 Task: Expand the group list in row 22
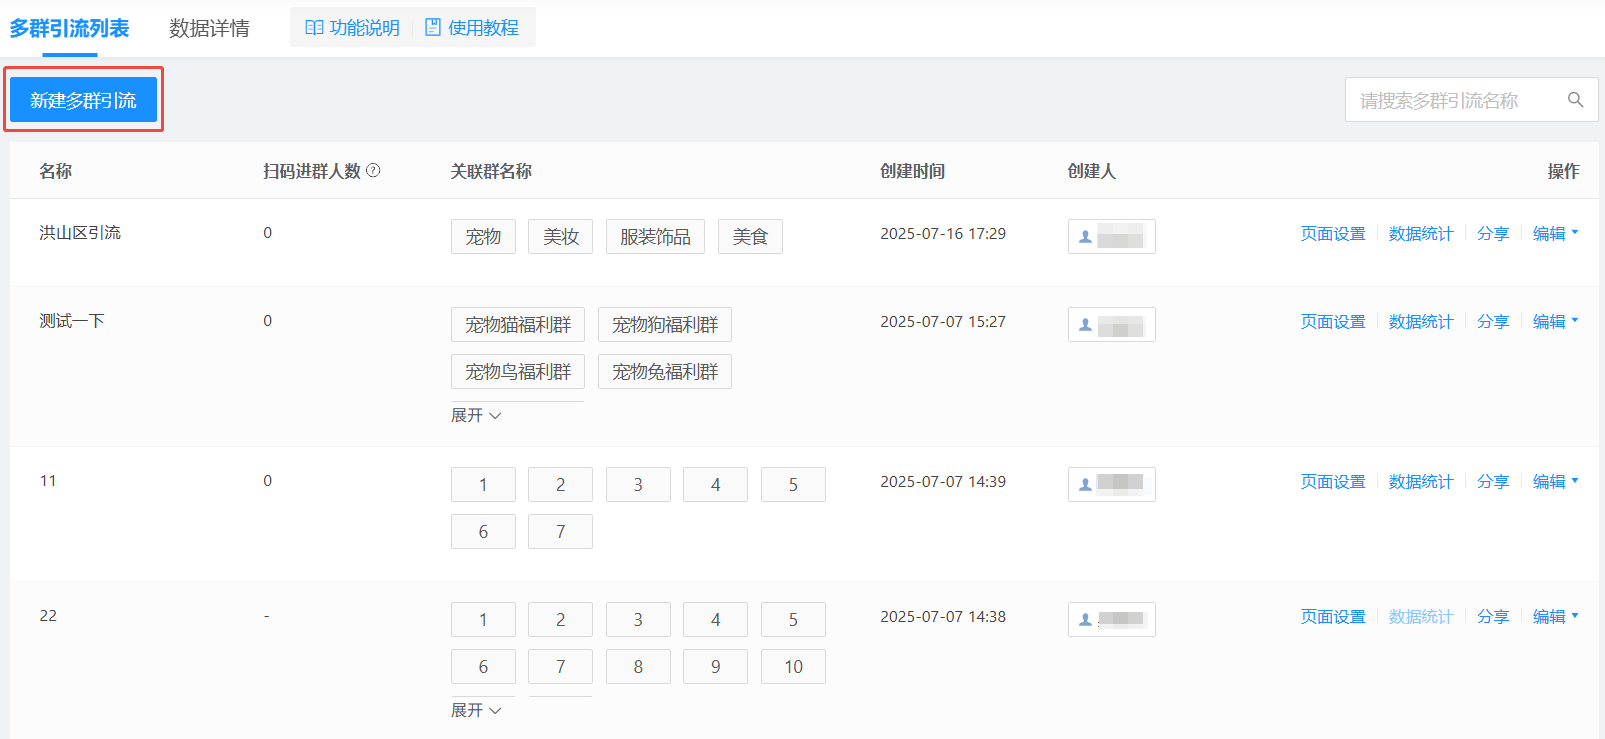click(476, 710)
